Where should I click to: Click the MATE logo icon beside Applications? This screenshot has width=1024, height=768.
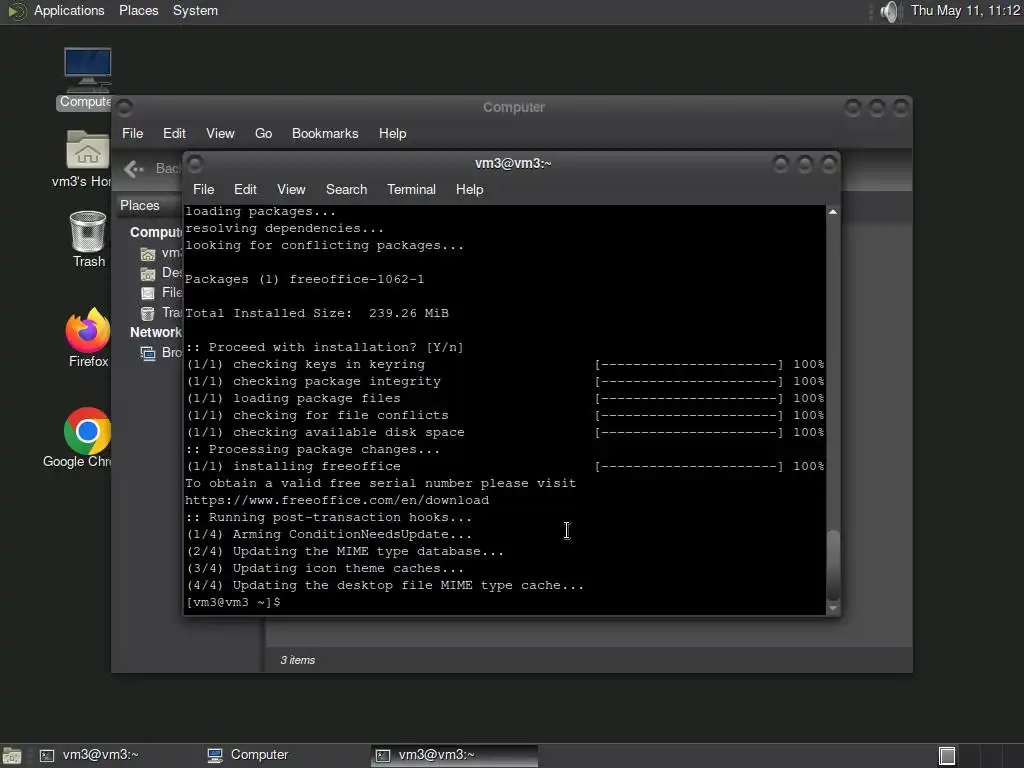click(16, 11)
